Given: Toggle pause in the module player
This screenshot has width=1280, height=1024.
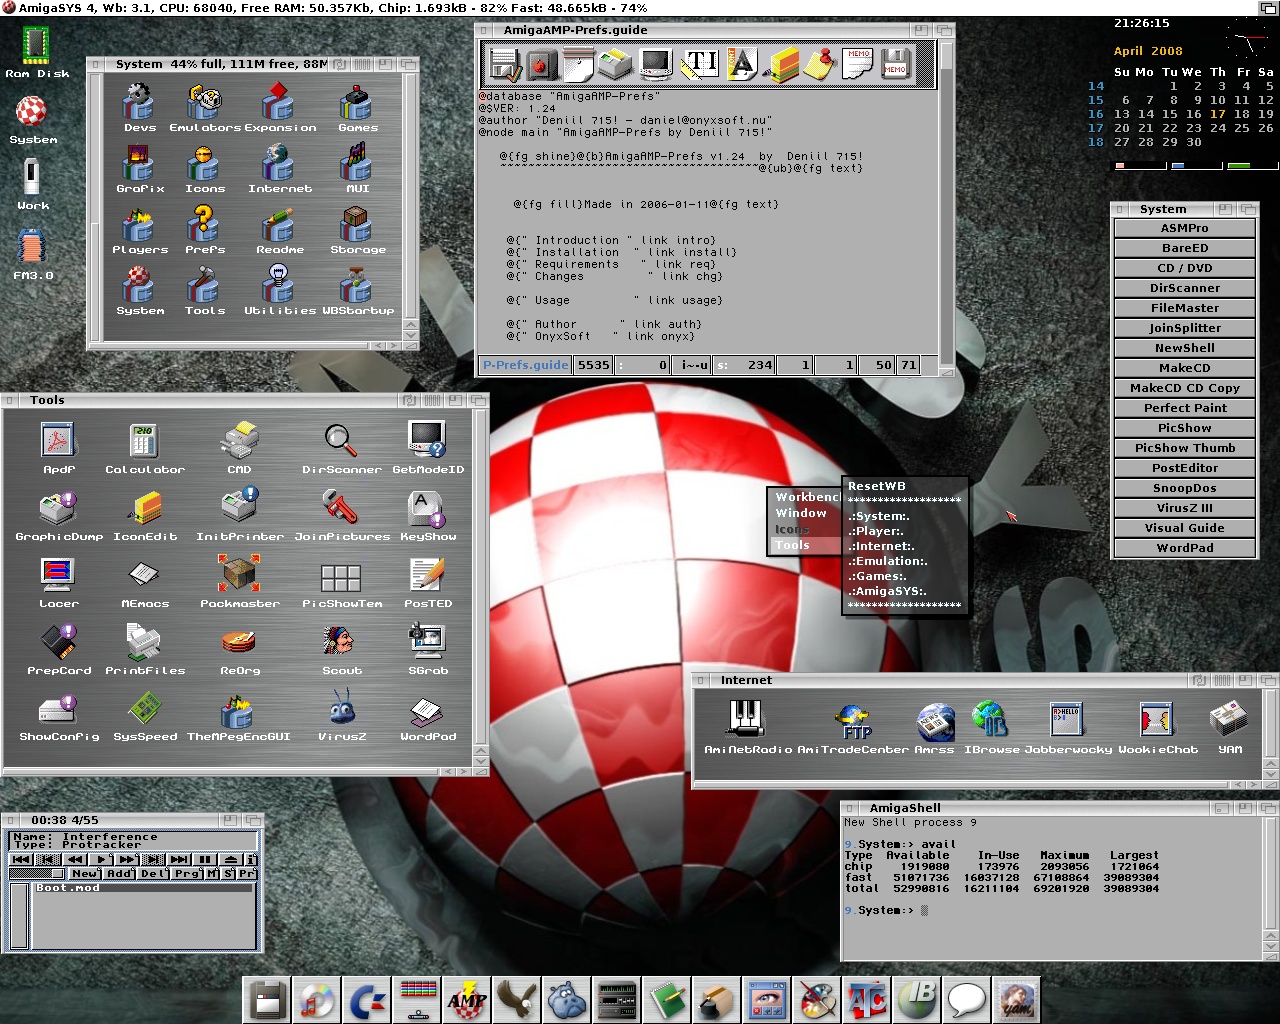Looking at the screenshot, I should (x=205, y=859).
